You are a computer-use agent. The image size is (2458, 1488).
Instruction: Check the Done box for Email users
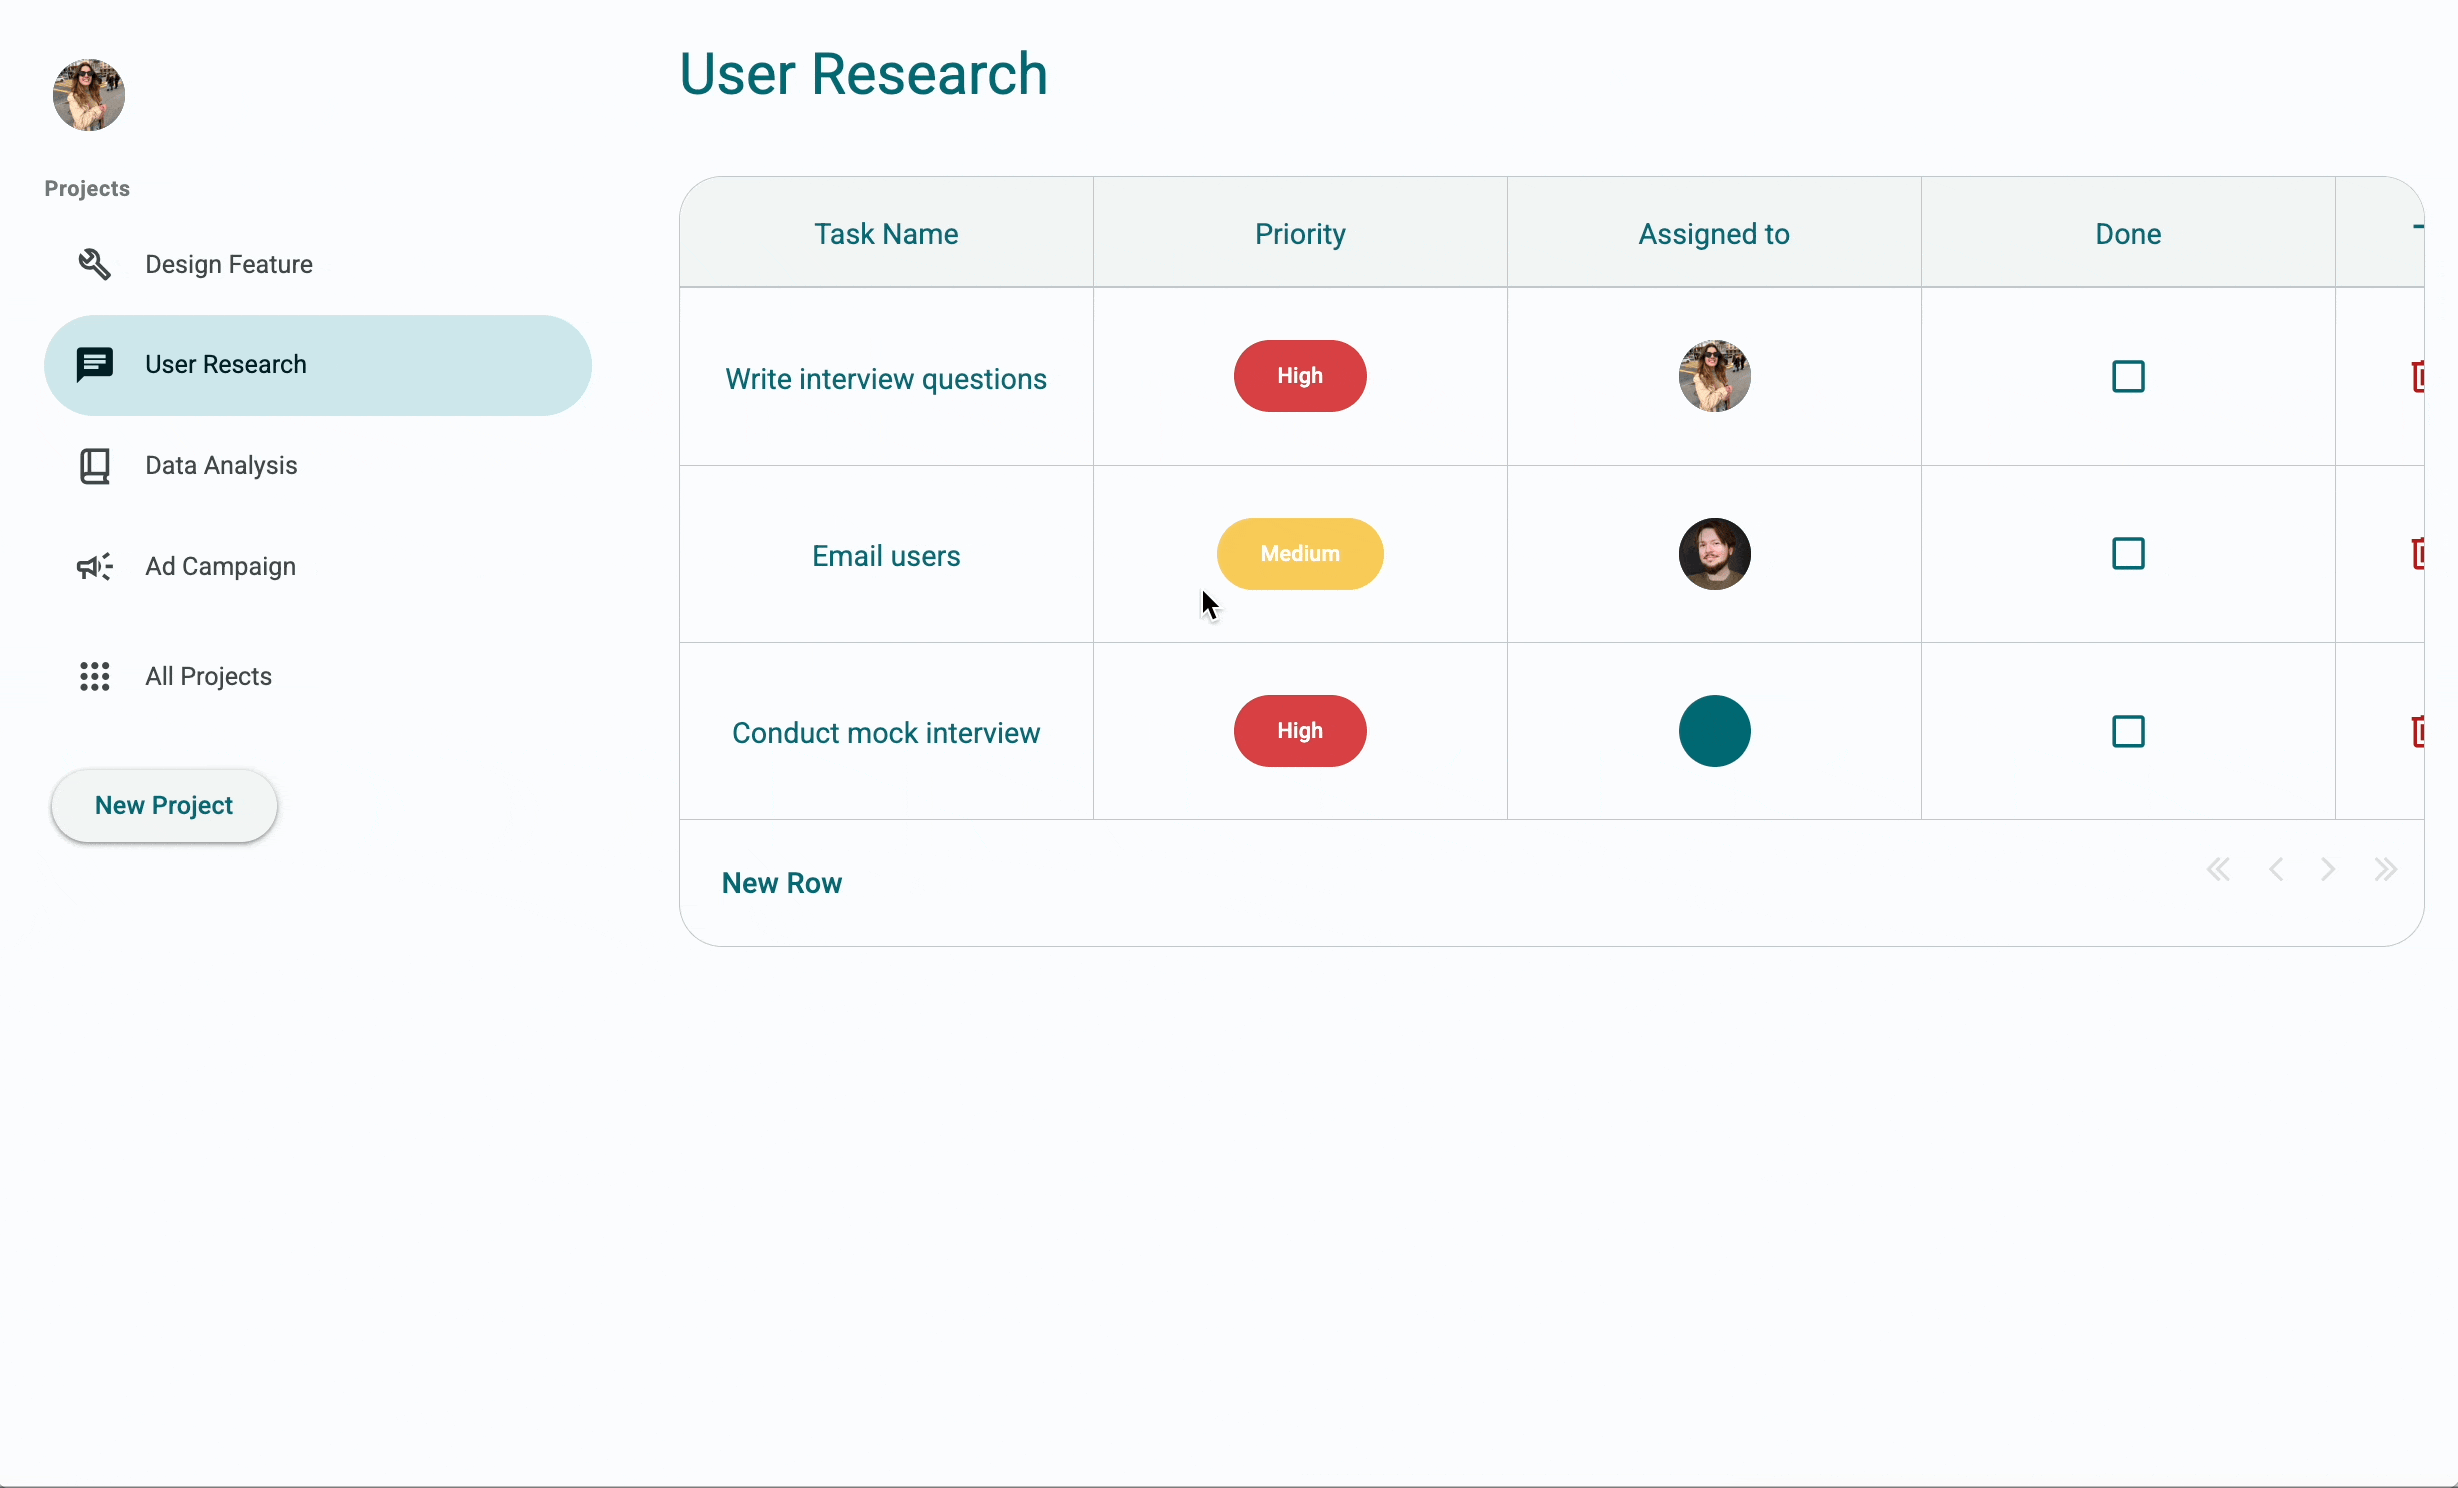(x=2128, y=554)
